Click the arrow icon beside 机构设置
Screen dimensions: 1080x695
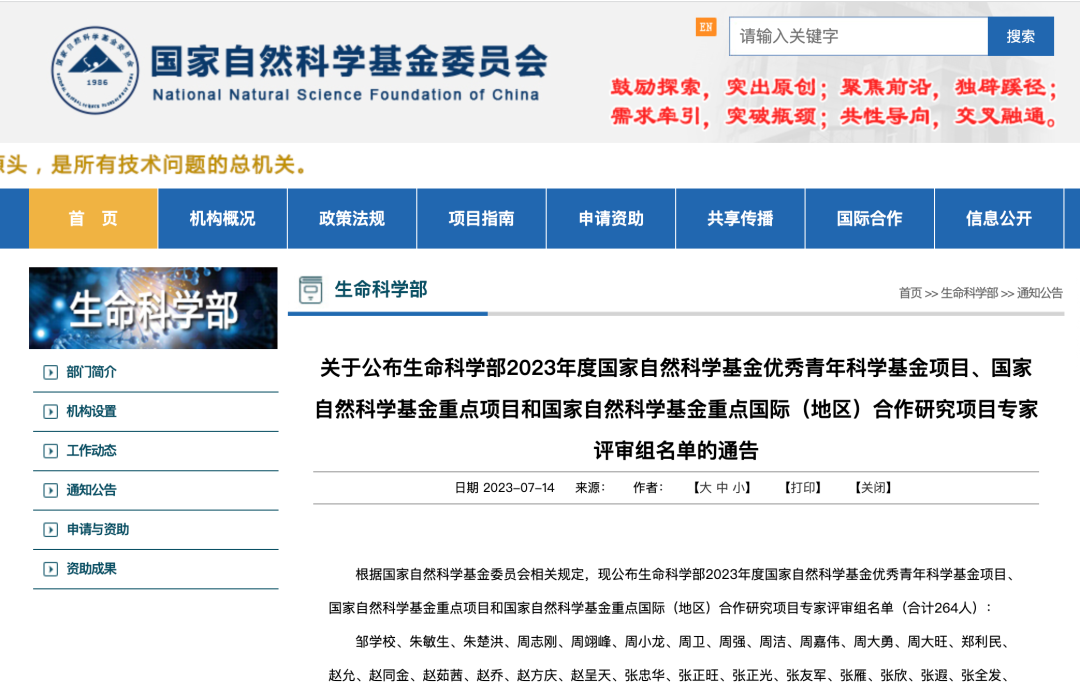click(50, 412)
